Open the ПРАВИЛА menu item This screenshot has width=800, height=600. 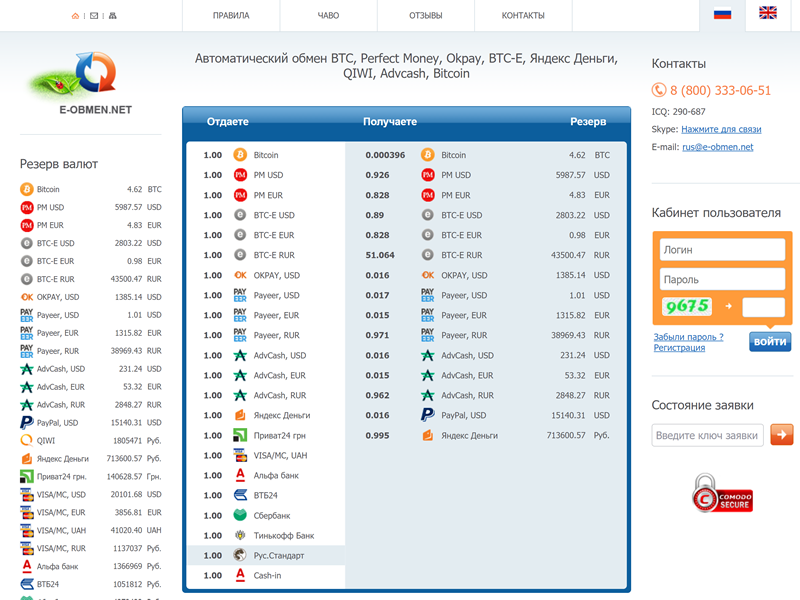tap(231, 16)
